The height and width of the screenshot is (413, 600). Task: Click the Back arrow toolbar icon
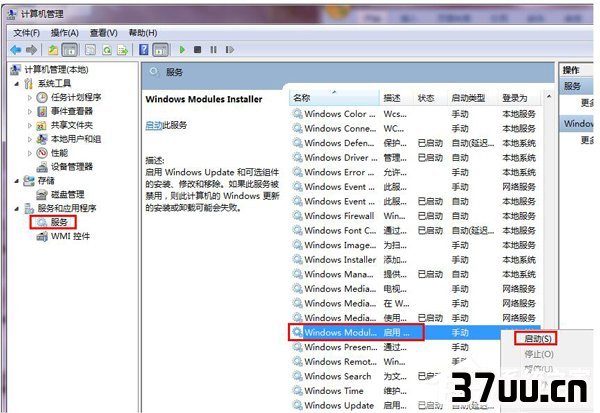[16, 50]
